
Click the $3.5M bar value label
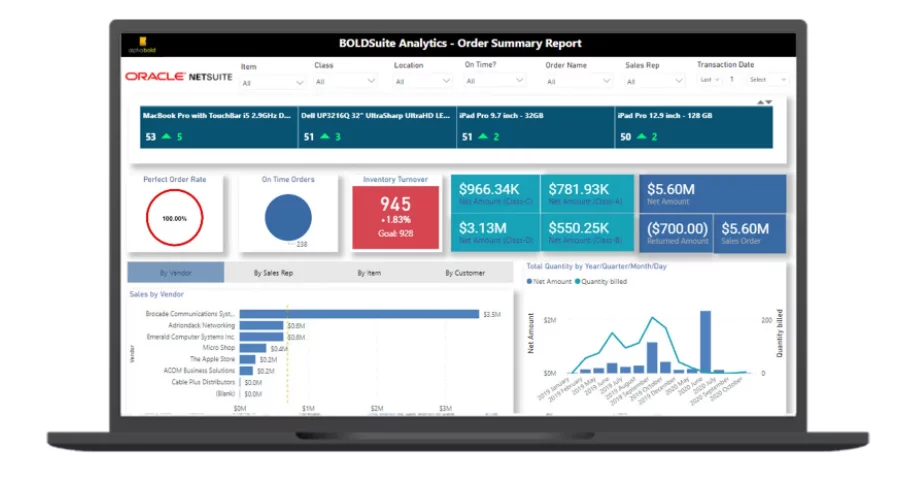[492, 314]
